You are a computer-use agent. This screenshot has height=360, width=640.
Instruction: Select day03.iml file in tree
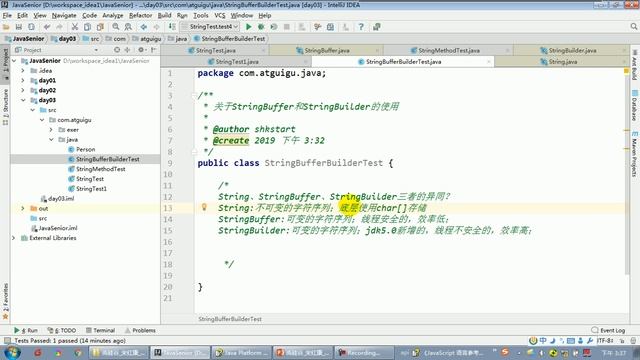(x=58, y=199)
